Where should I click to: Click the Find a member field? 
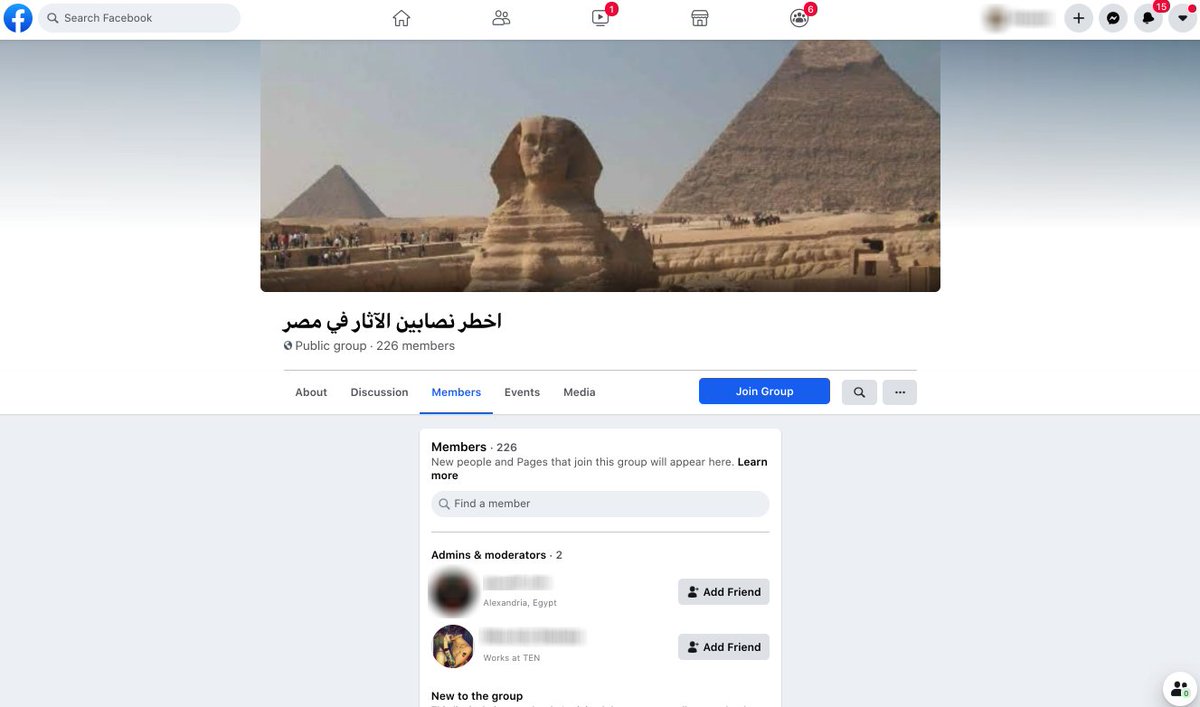point(600,504)
